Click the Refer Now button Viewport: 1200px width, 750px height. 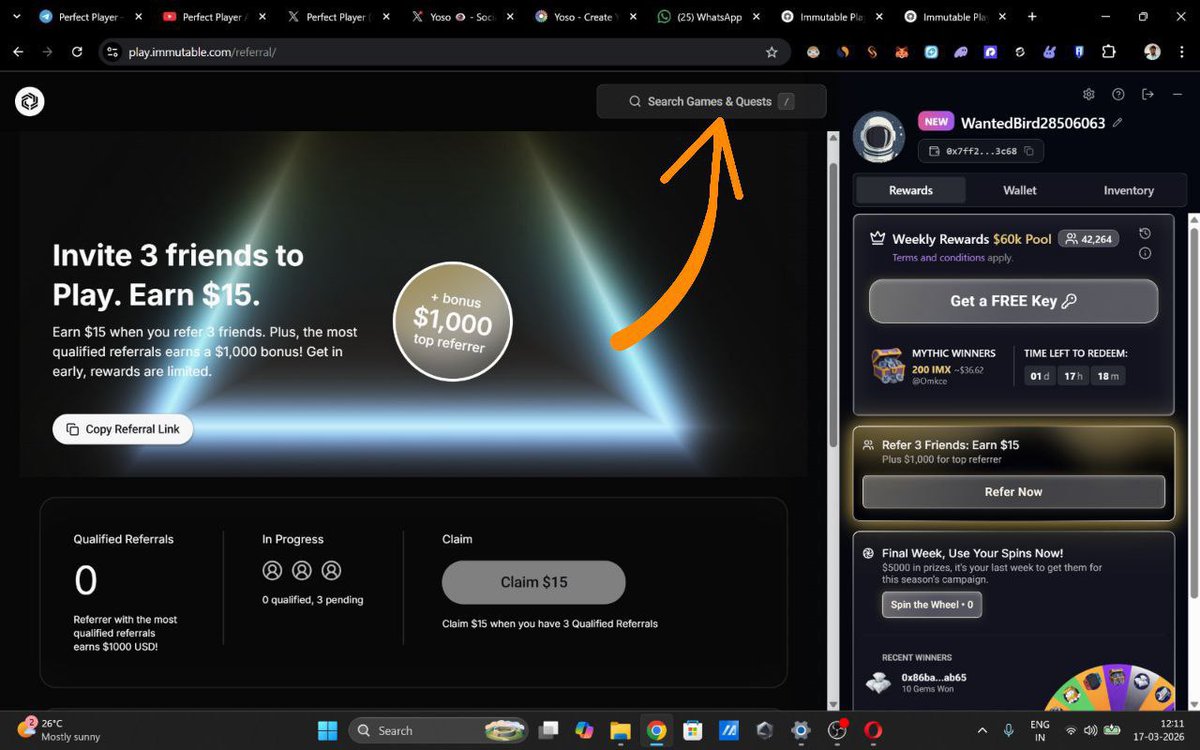(1013, 492)
